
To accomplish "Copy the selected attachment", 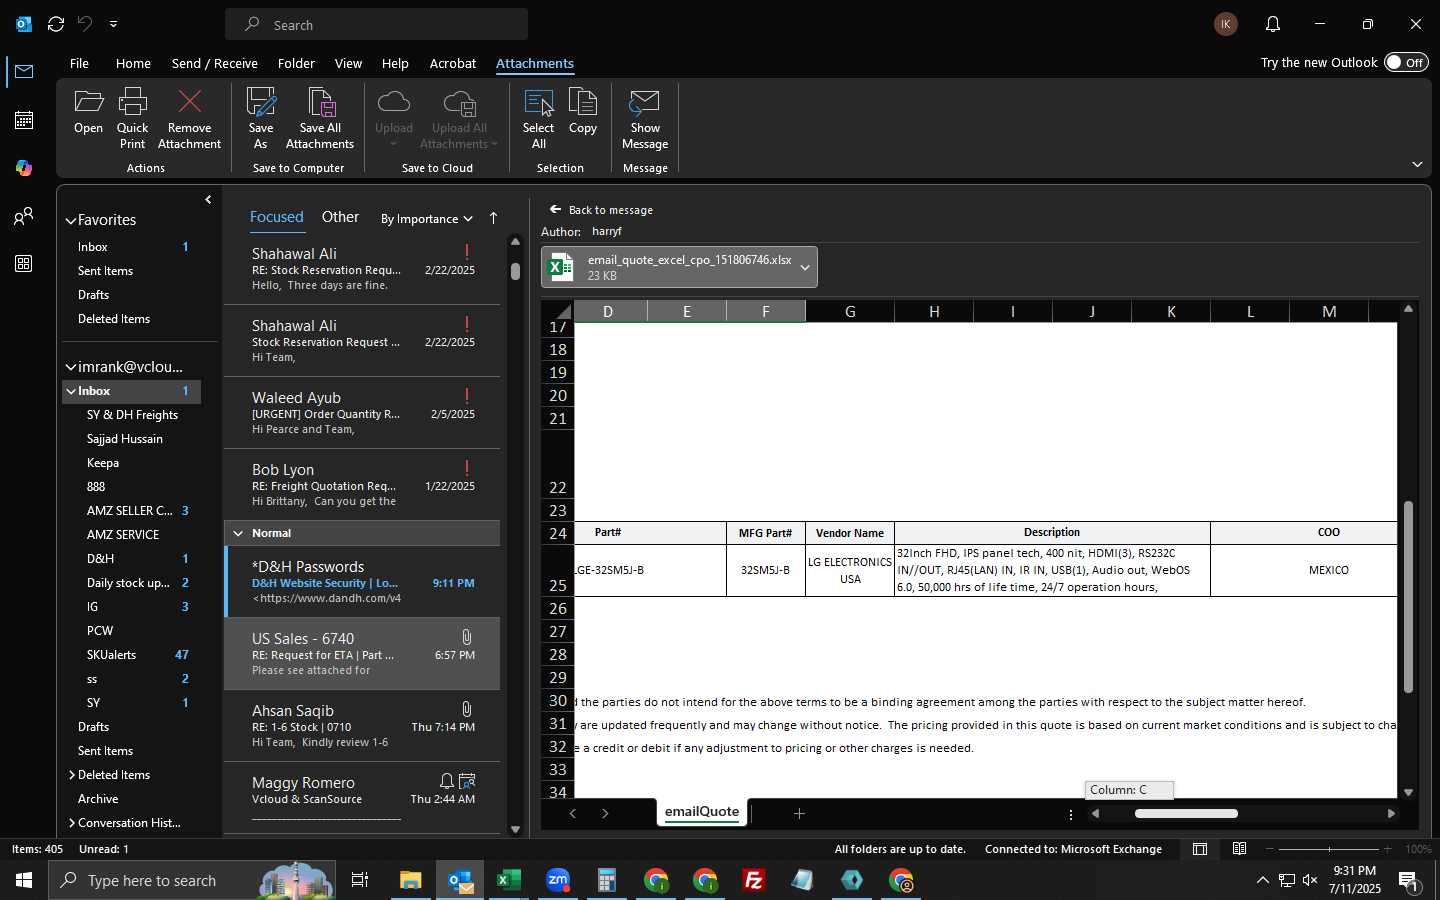I will coord(583,110).
